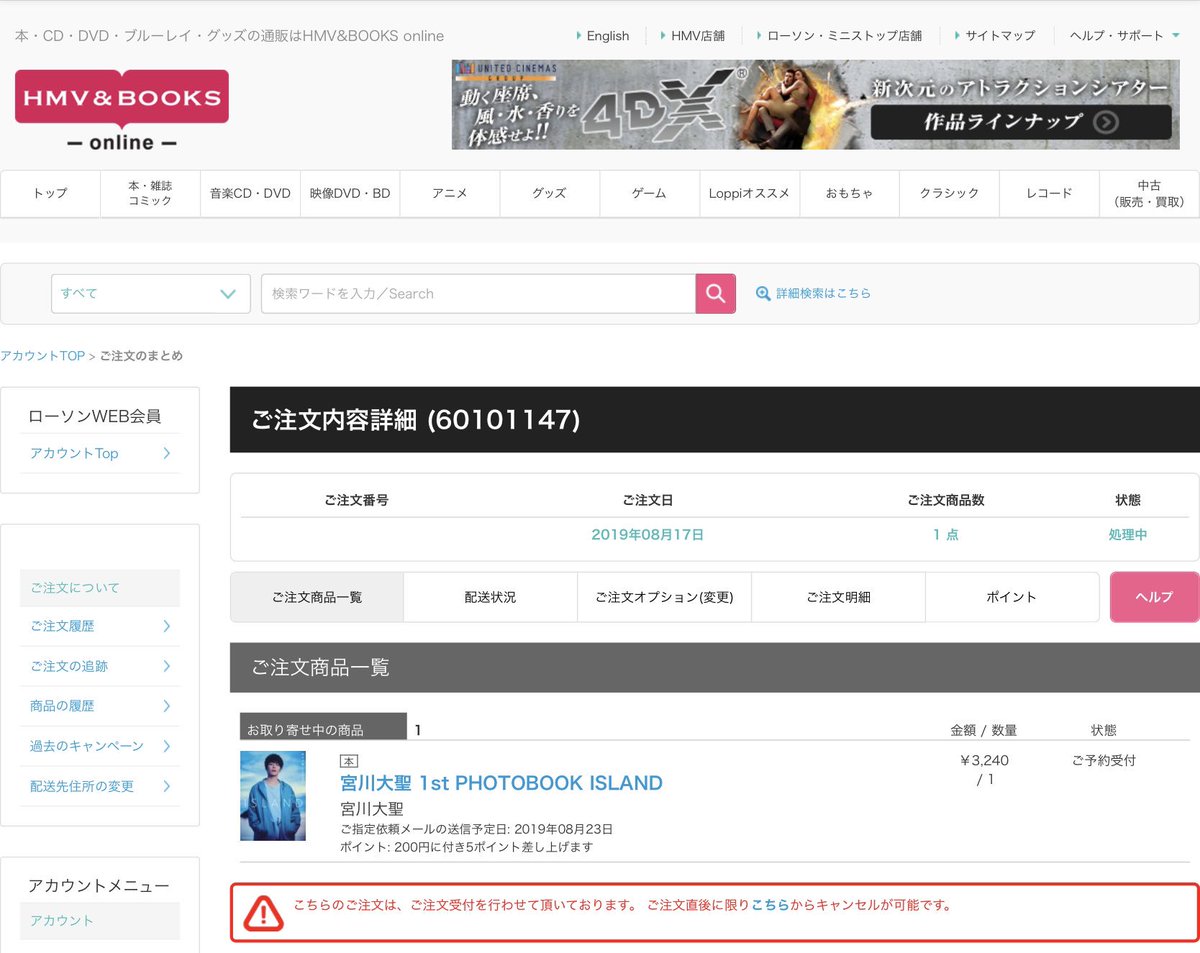Open 宮川大聖 1st PHOTOBOOK ISLAND product link
The width and height of the screenshot is (1200, 953).
click(501, 783)
